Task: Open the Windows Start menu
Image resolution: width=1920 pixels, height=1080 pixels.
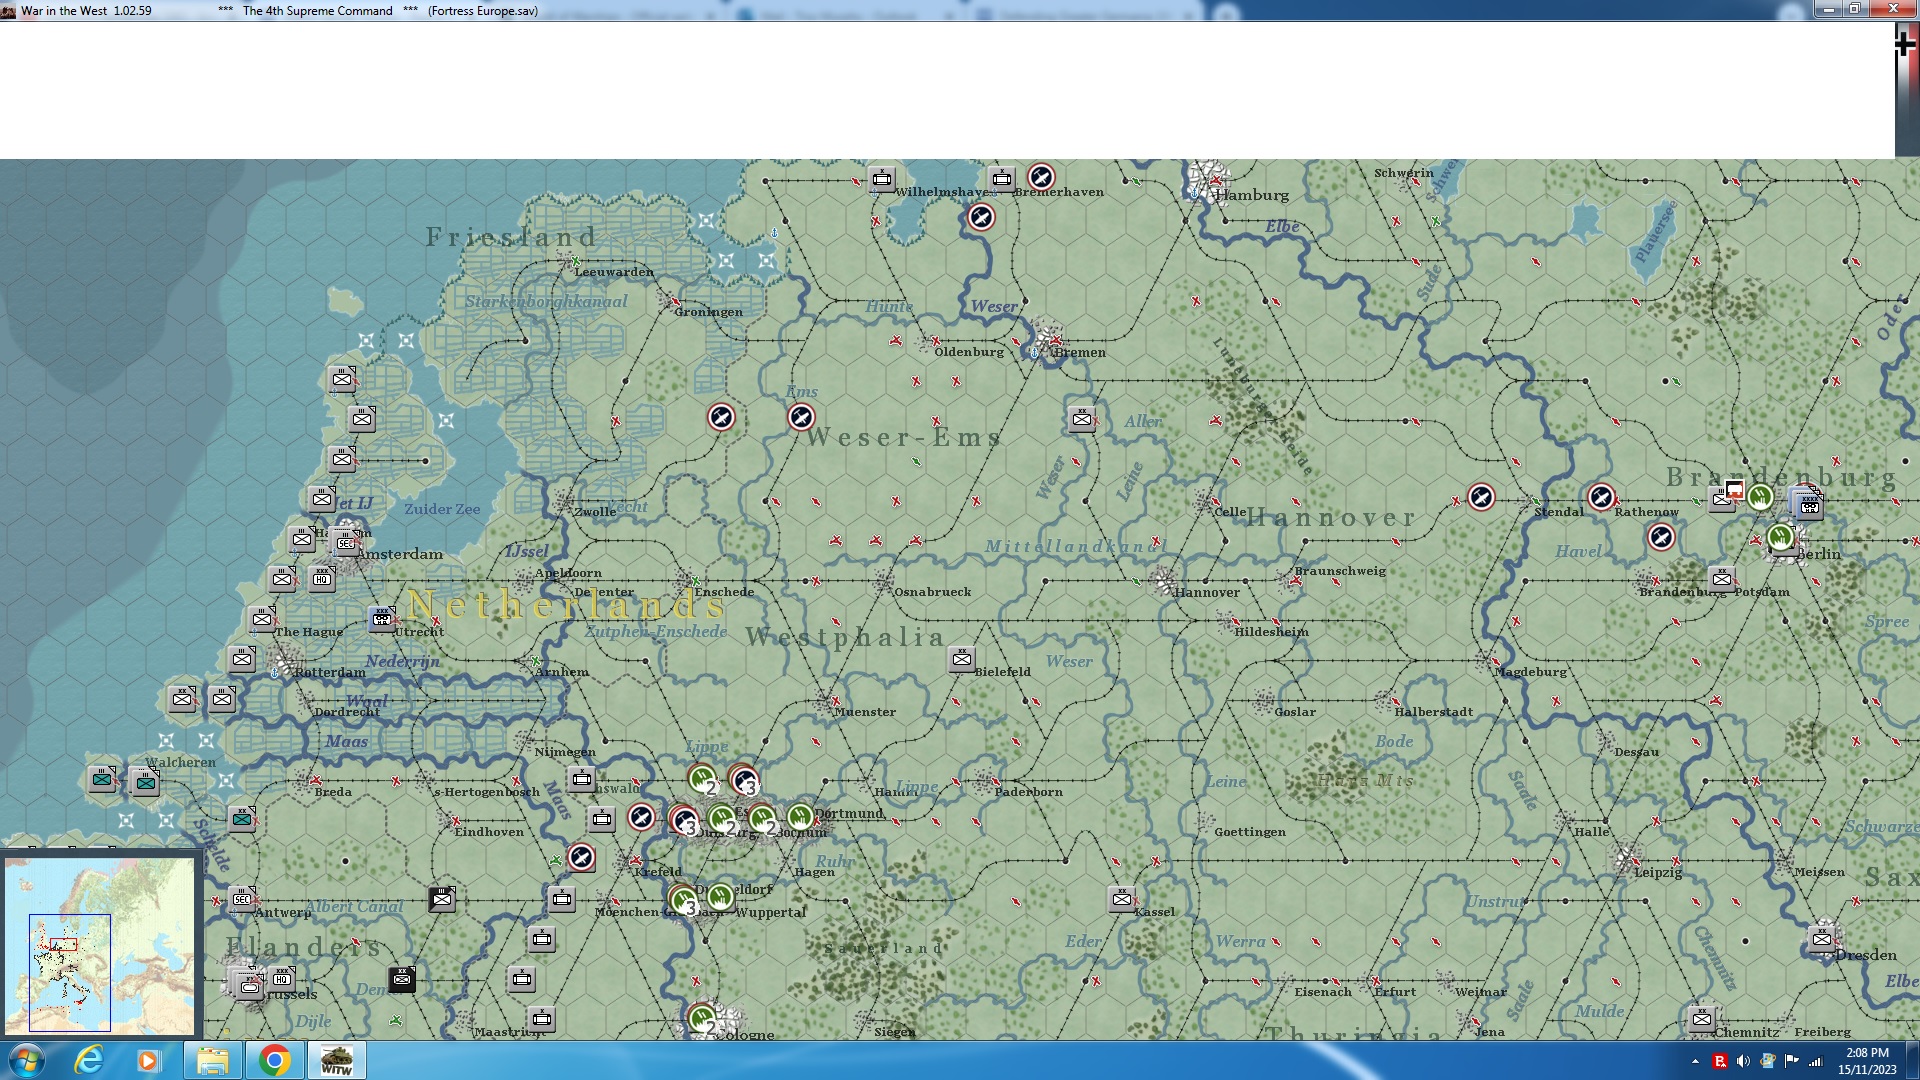Action: click(x=27, y=1060)
